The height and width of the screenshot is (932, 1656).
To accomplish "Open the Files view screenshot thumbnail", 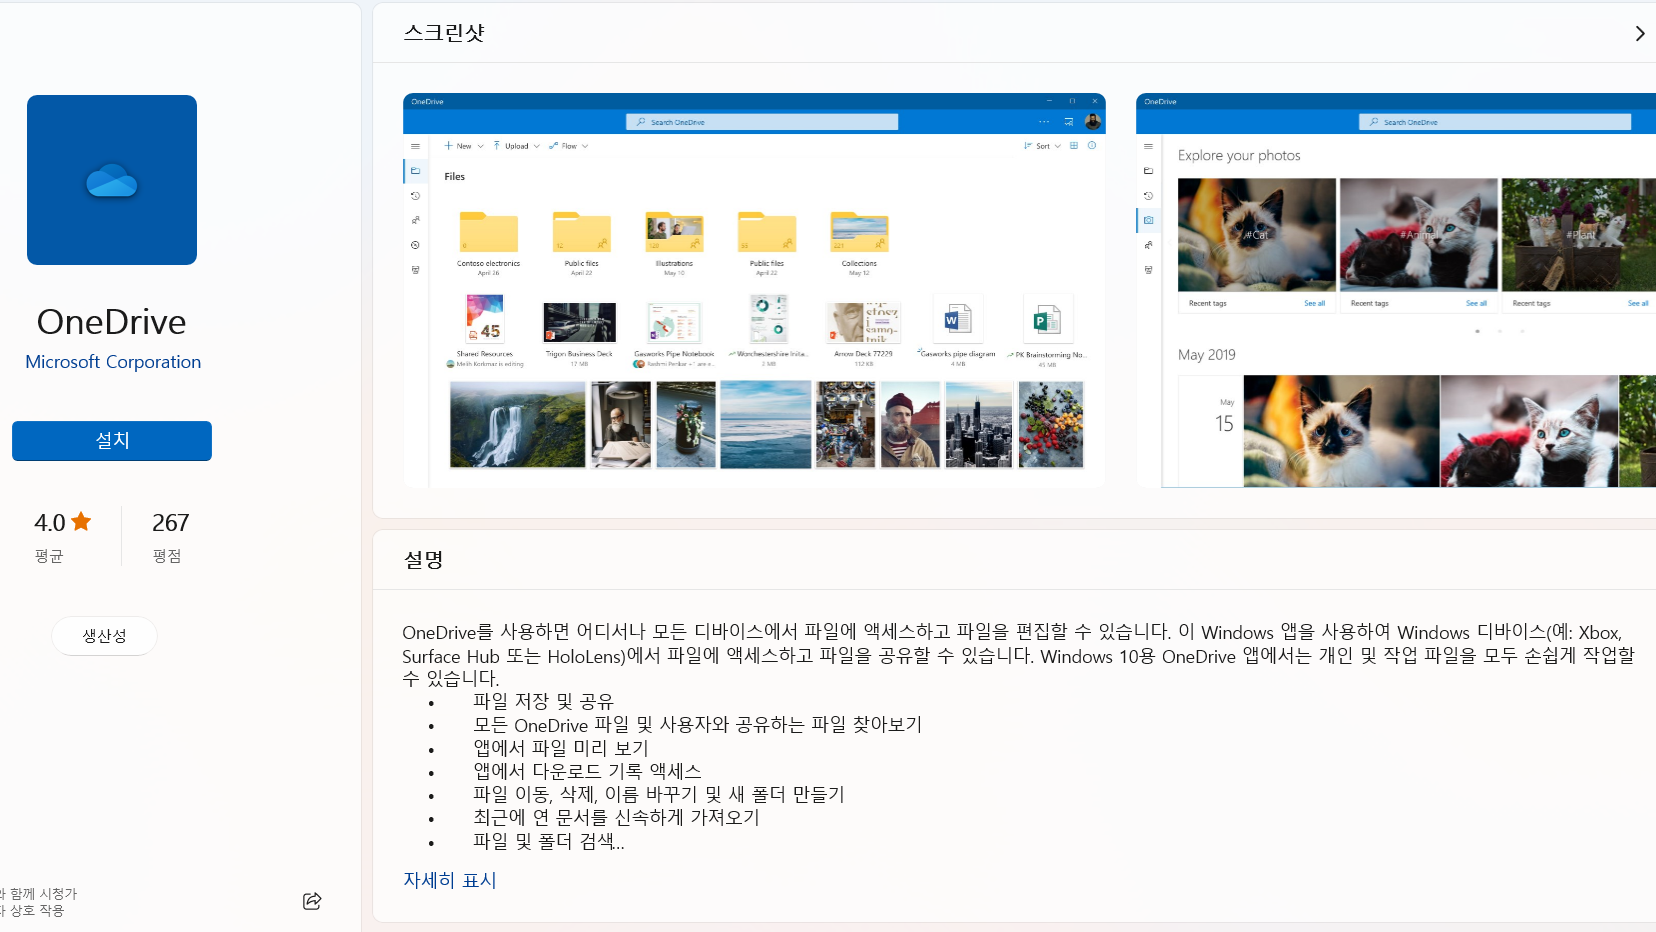I will click(754, 290).
